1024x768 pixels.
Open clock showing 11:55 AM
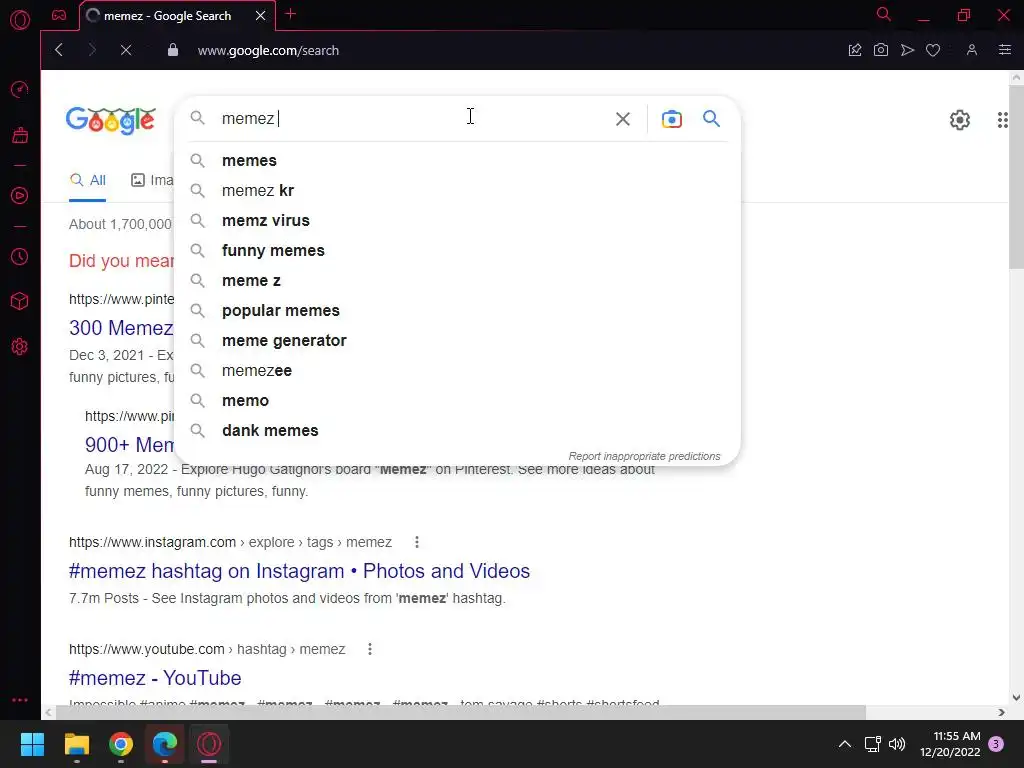click(950, 744)
